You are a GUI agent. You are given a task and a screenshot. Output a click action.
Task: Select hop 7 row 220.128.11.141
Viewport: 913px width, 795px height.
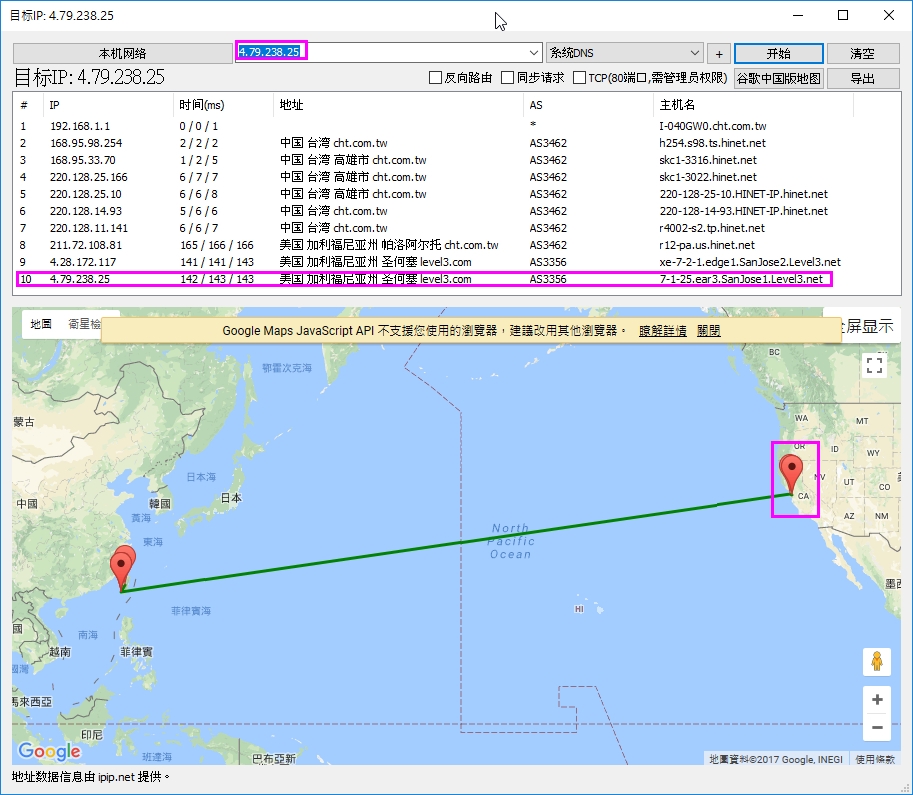(431, 228)
